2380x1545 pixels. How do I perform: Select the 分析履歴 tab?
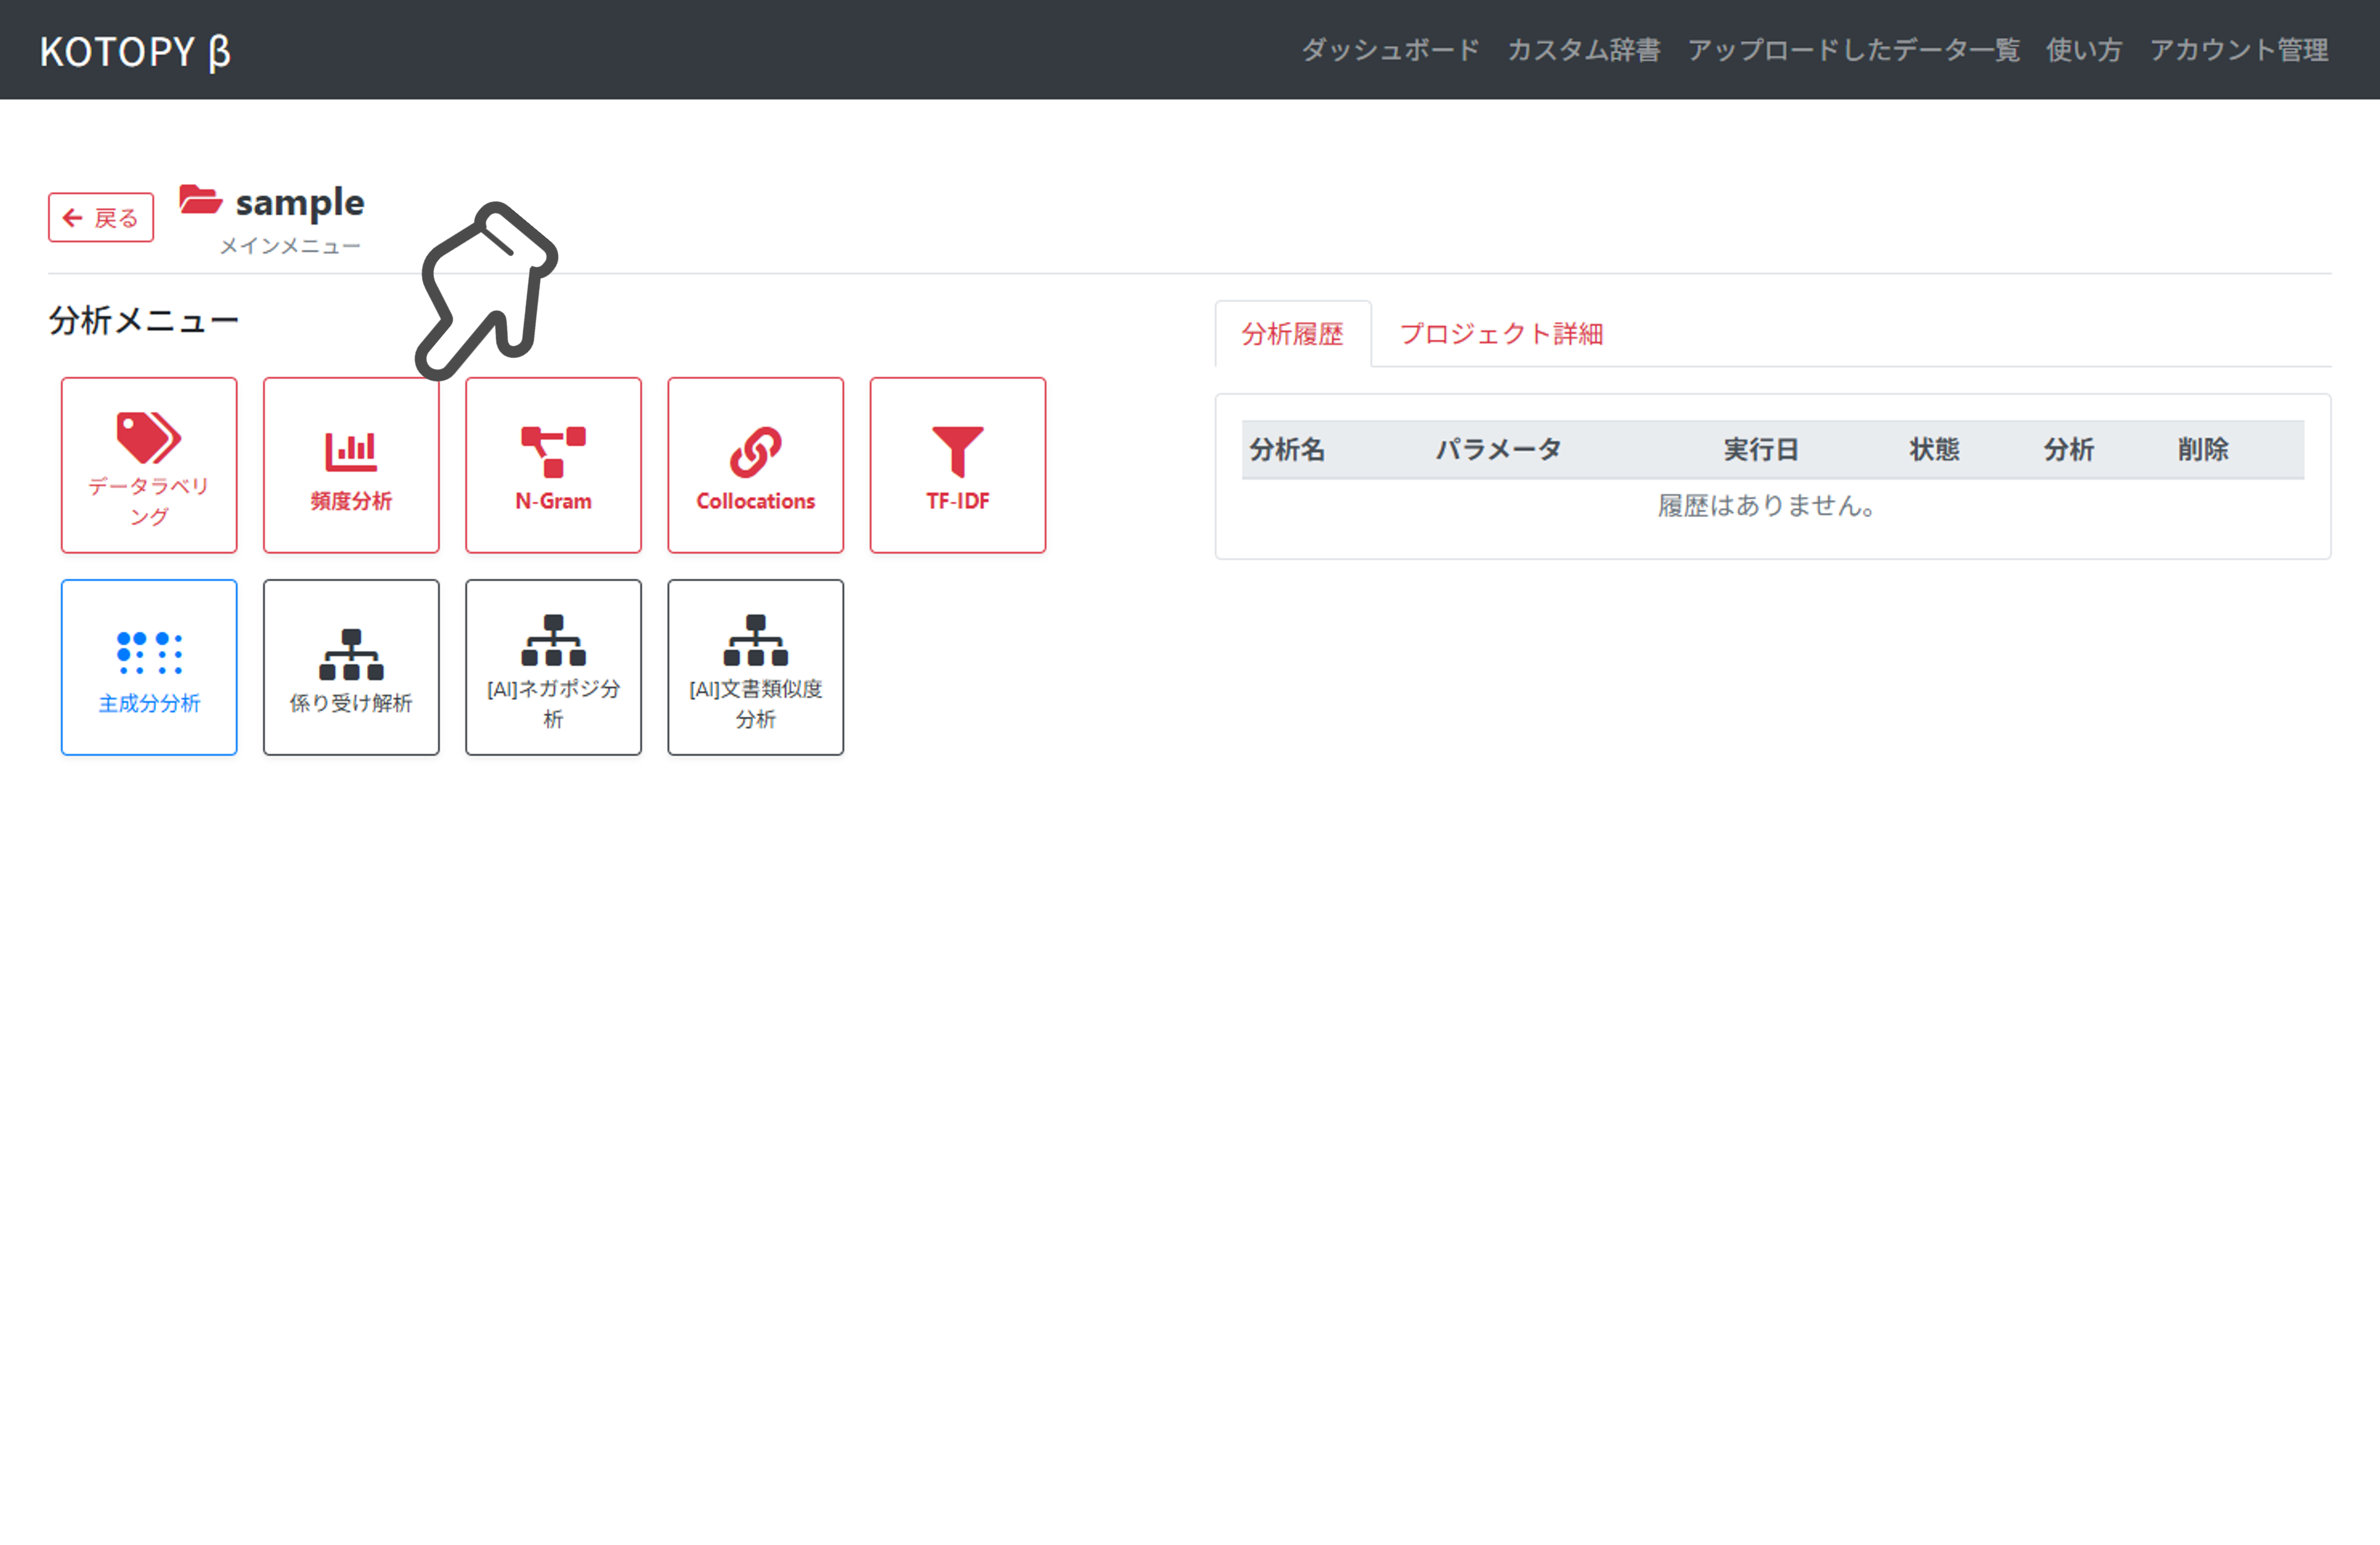click(1293, 334)
